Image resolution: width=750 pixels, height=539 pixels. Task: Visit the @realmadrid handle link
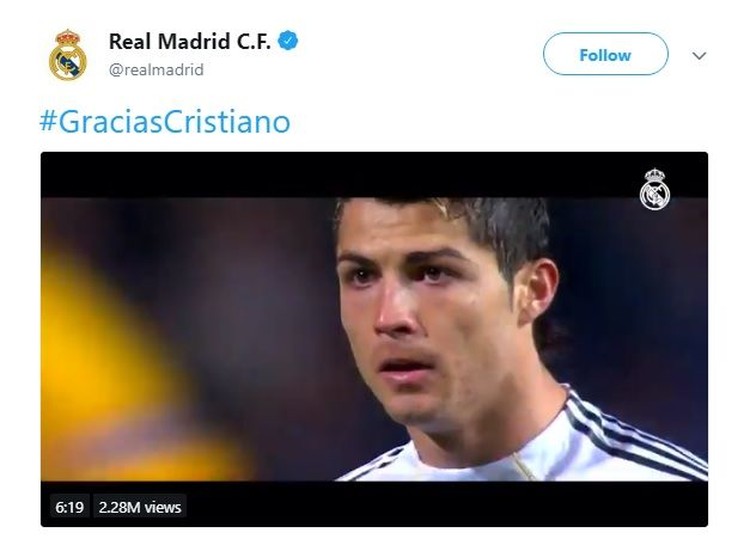pyautogui.click(x=156, y=70)
